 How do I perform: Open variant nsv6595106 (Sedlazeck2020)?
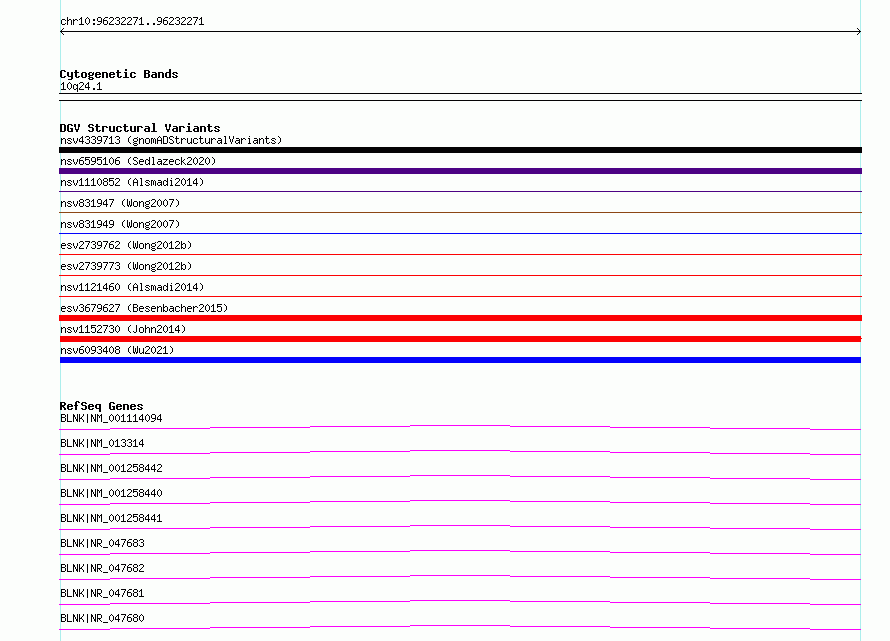[x=138, y=161]
